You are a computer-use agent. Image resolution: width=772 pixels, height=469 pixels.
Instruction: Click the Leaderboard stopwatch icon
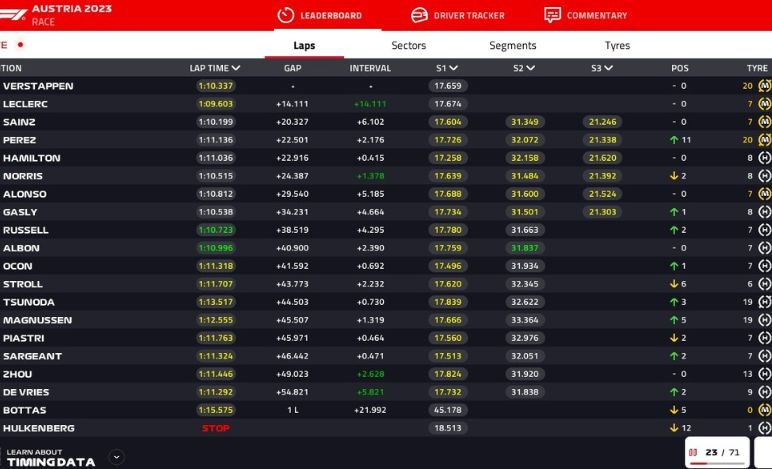(x=285, y=15)
